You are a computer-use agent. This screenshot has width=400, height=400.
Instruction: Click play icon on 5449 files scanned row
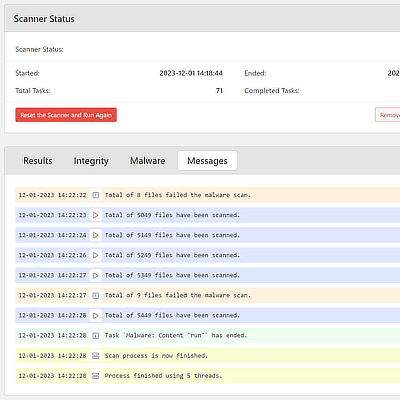[96, 315]
